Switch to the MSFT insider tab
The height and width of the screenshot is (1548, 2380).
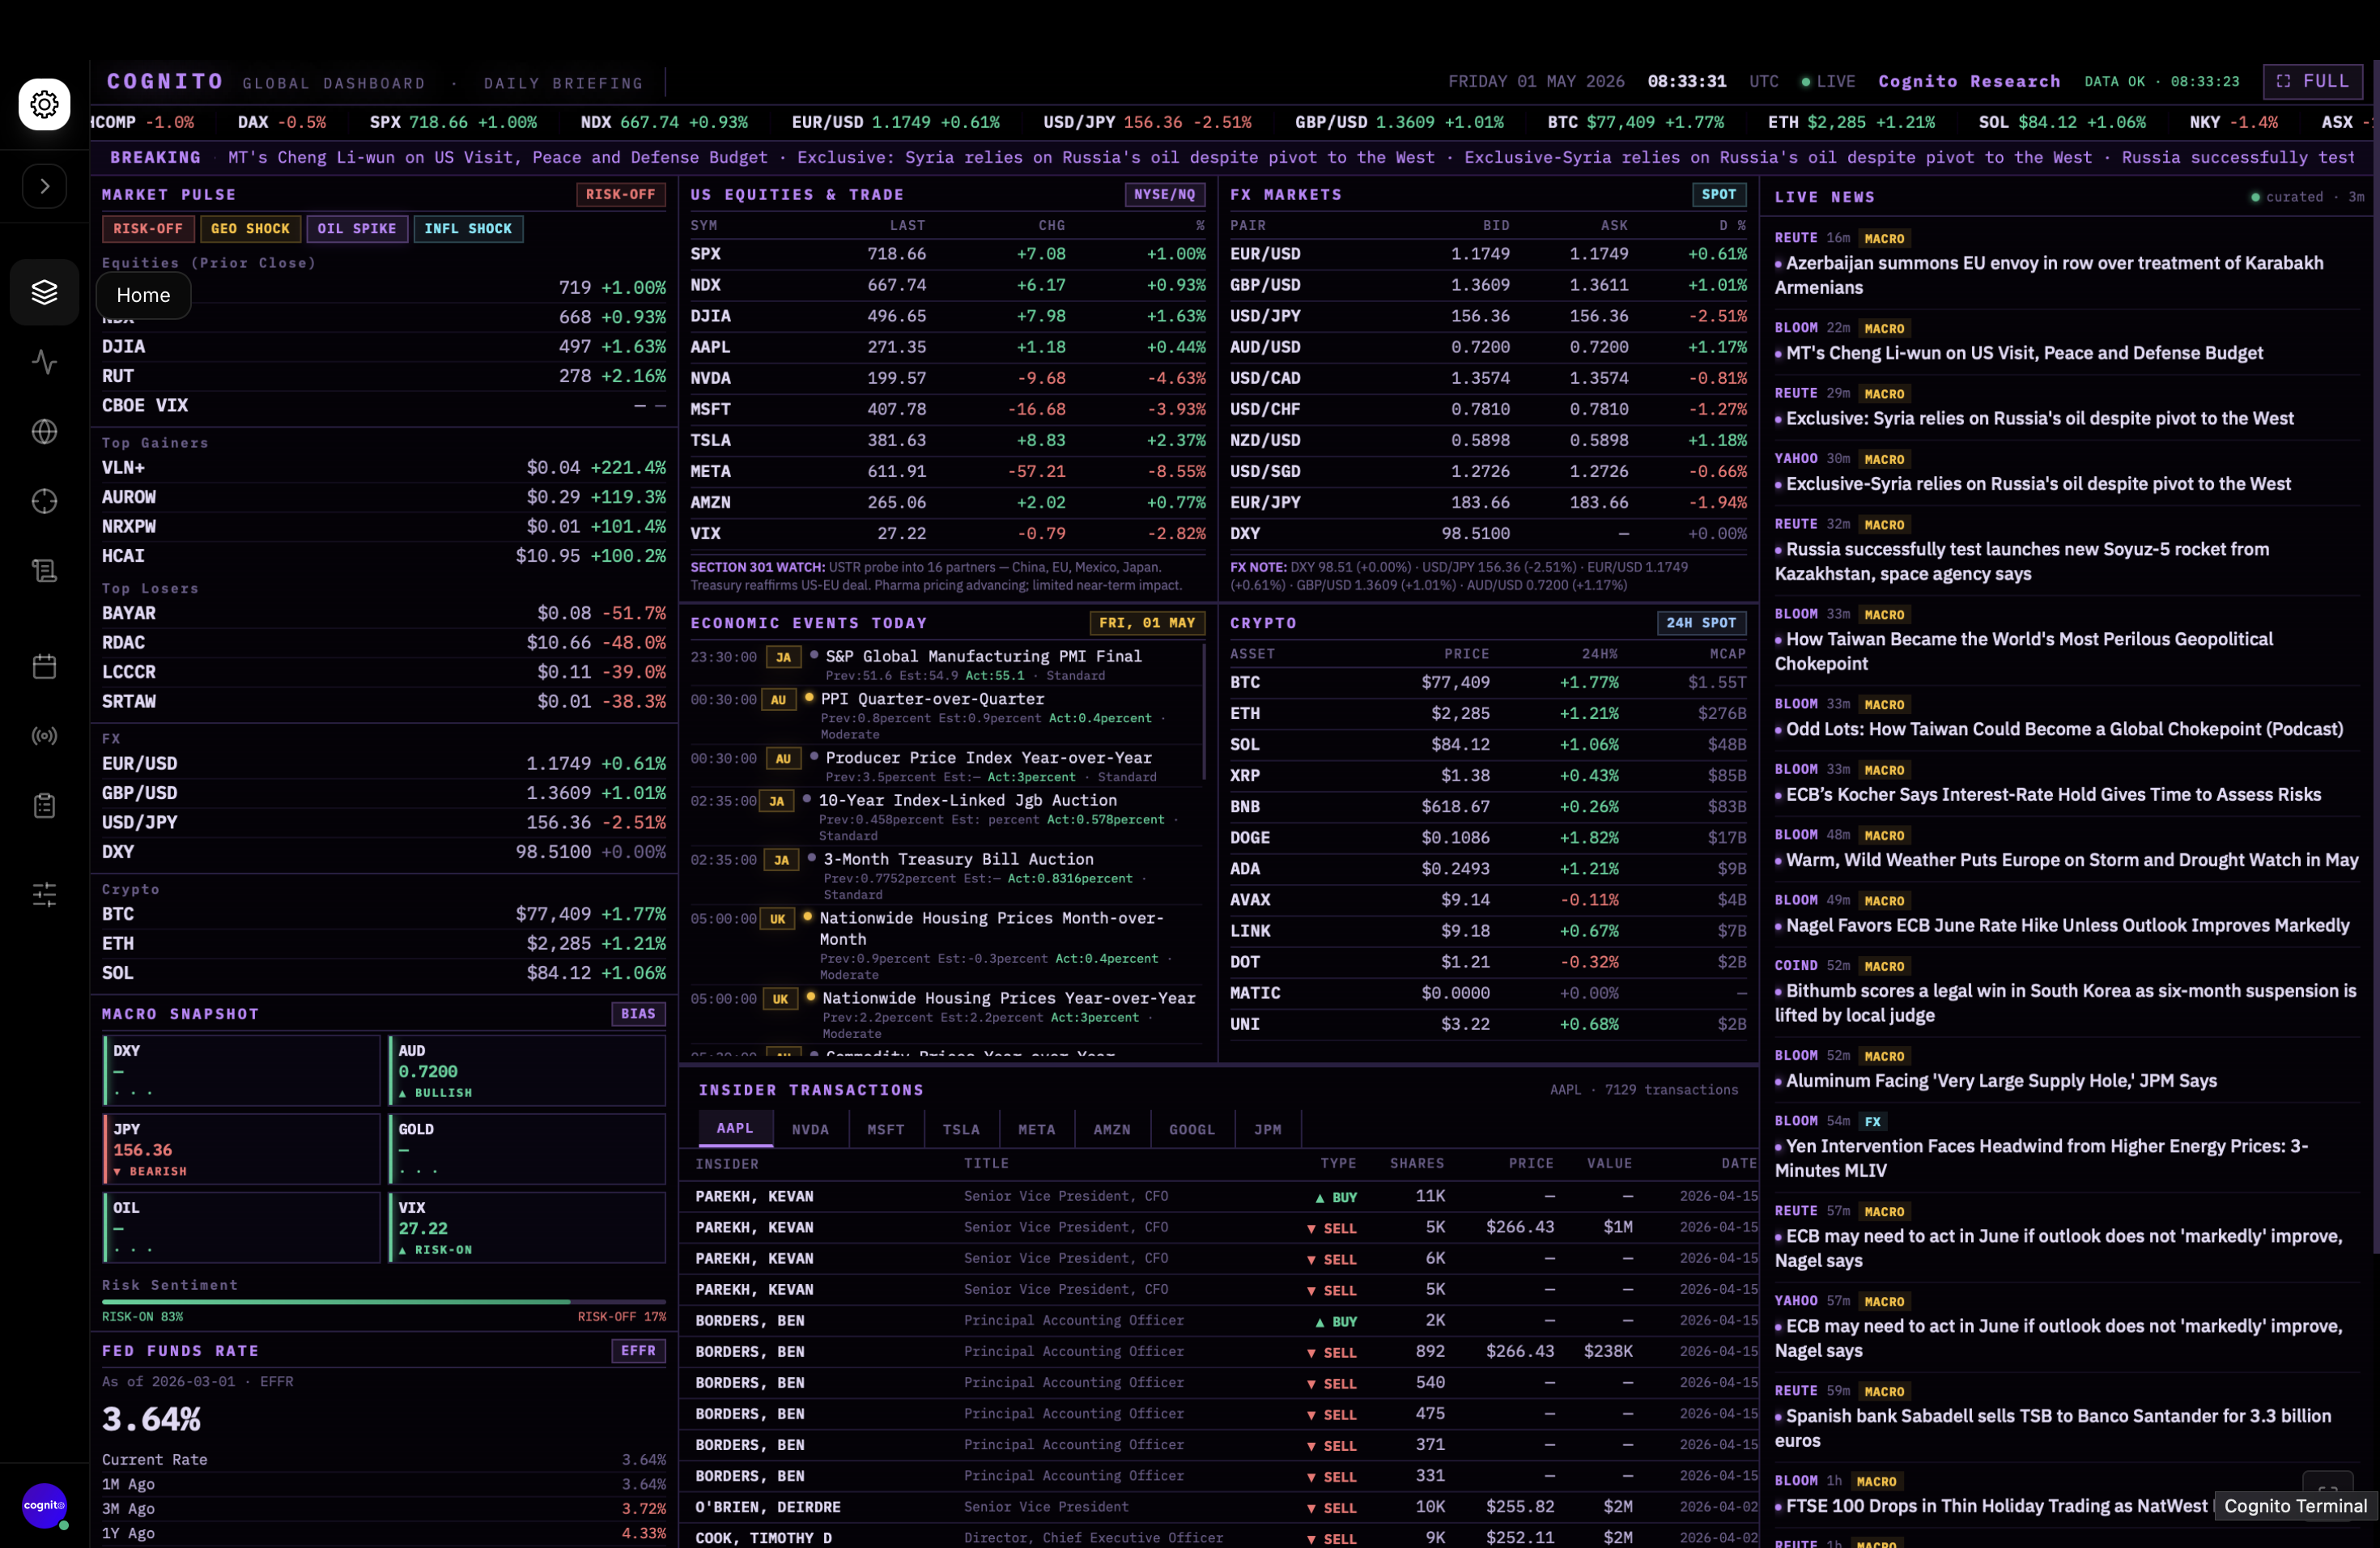886,1130
